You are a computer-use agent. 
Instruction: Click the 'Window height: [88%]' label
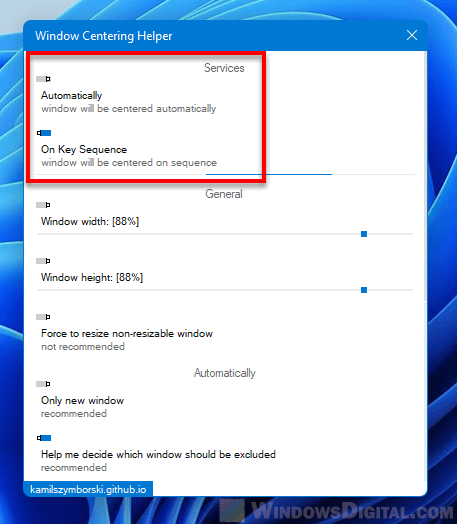pos(92,277)
